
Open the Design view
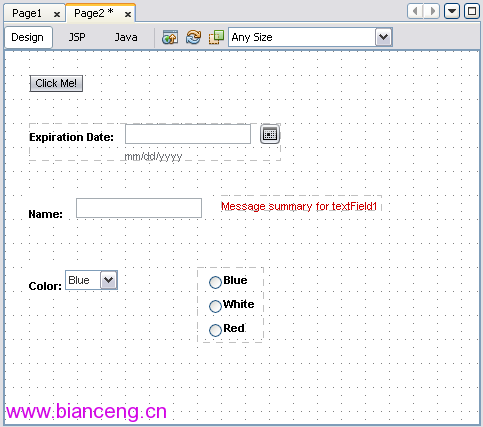28,37
